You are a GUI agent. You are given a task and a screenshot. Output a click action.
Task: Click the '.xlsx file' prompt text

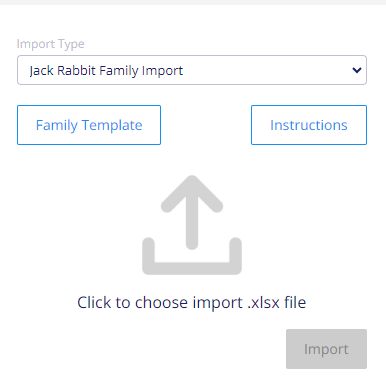pyautogui.click(x=276, y=303)
